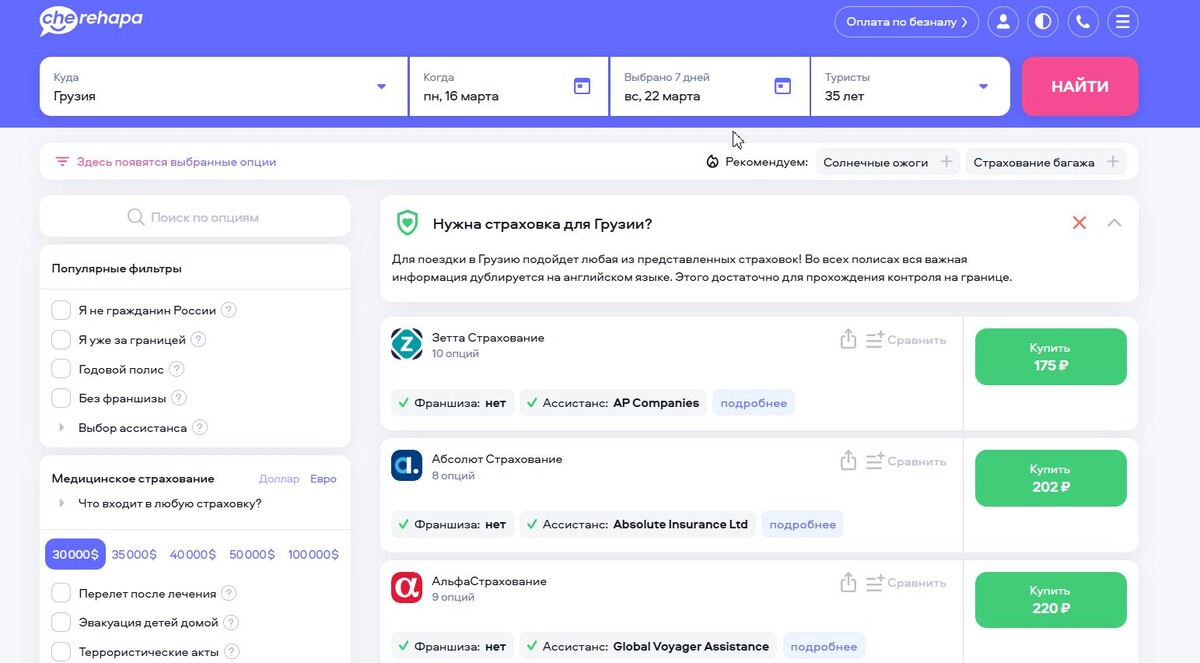The width and height of the screenshot is (1200, 663).
Task: Open the Cherehapa logo home link
Action: [x=91, y=20]
